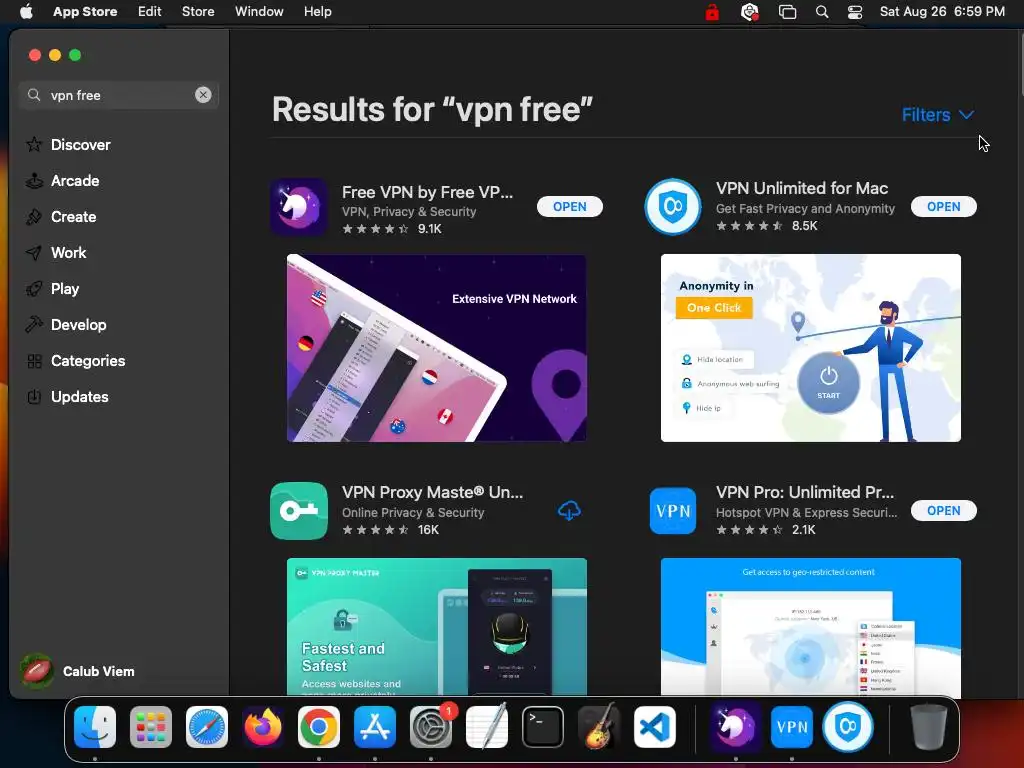Download VPN Proxy Master via cloud icon

[x=569, y=511]
